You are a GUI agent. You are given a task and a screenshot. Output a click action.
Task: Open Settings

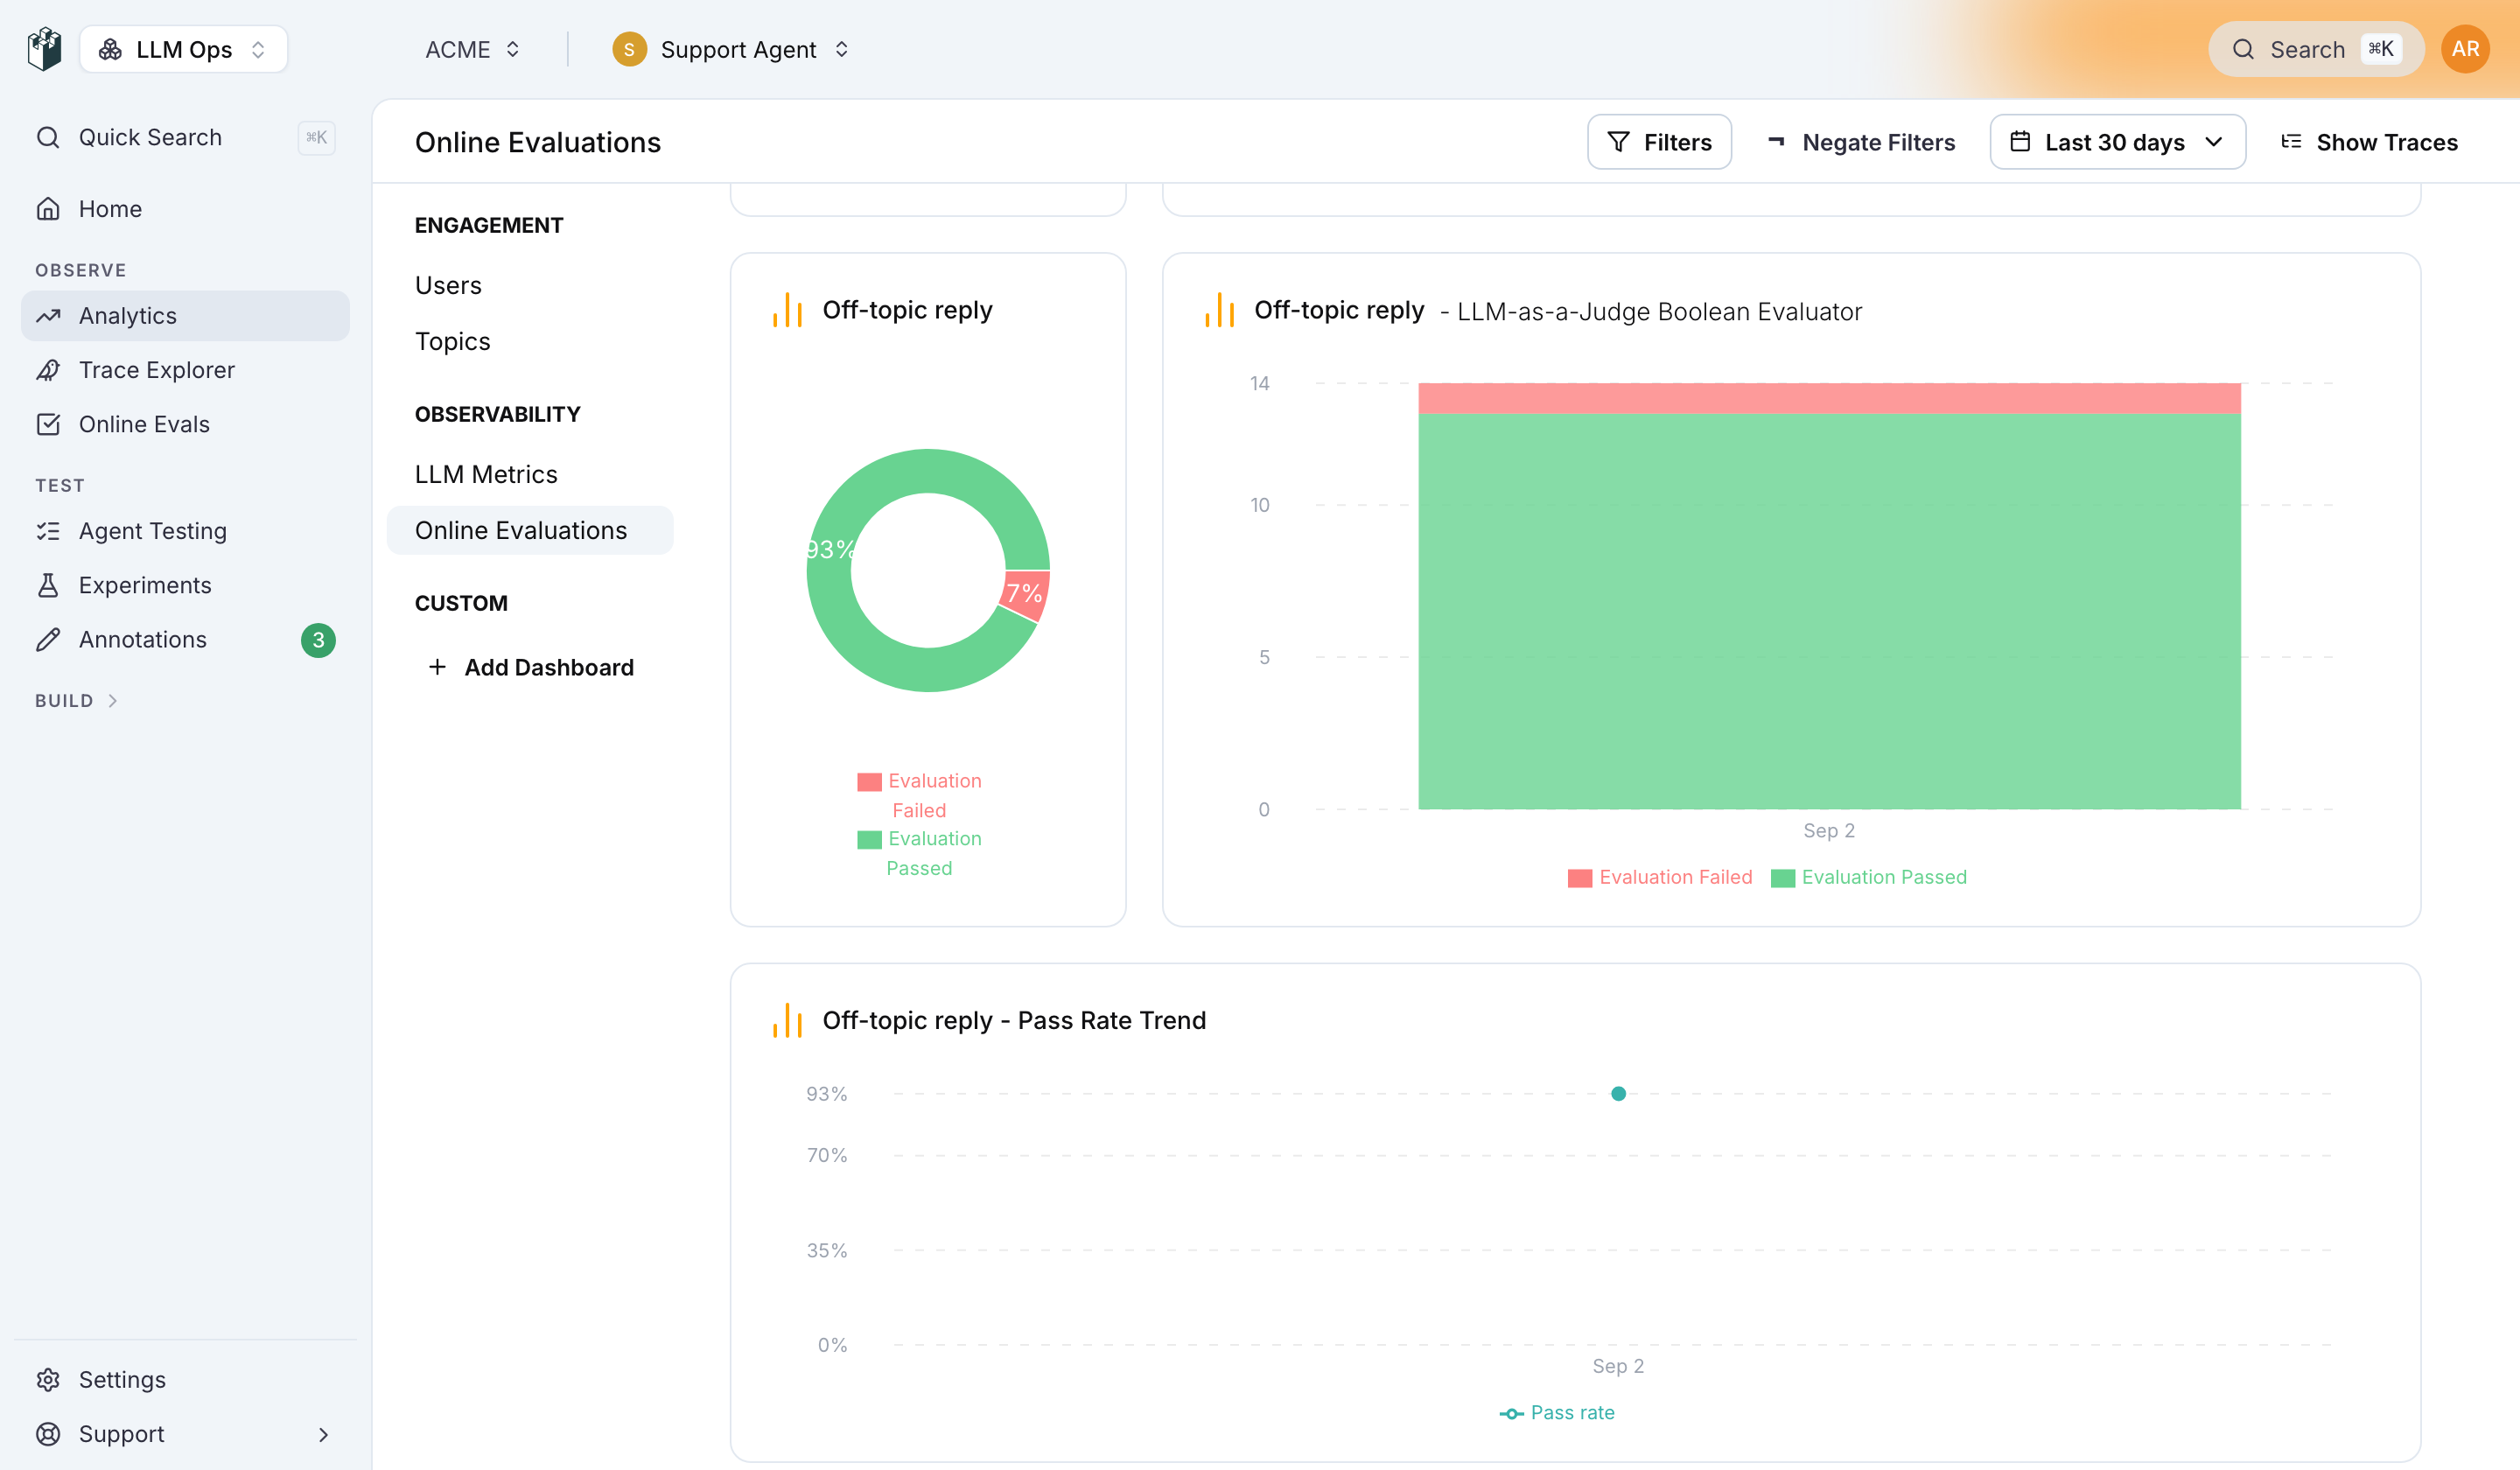tap(185, 1379)
